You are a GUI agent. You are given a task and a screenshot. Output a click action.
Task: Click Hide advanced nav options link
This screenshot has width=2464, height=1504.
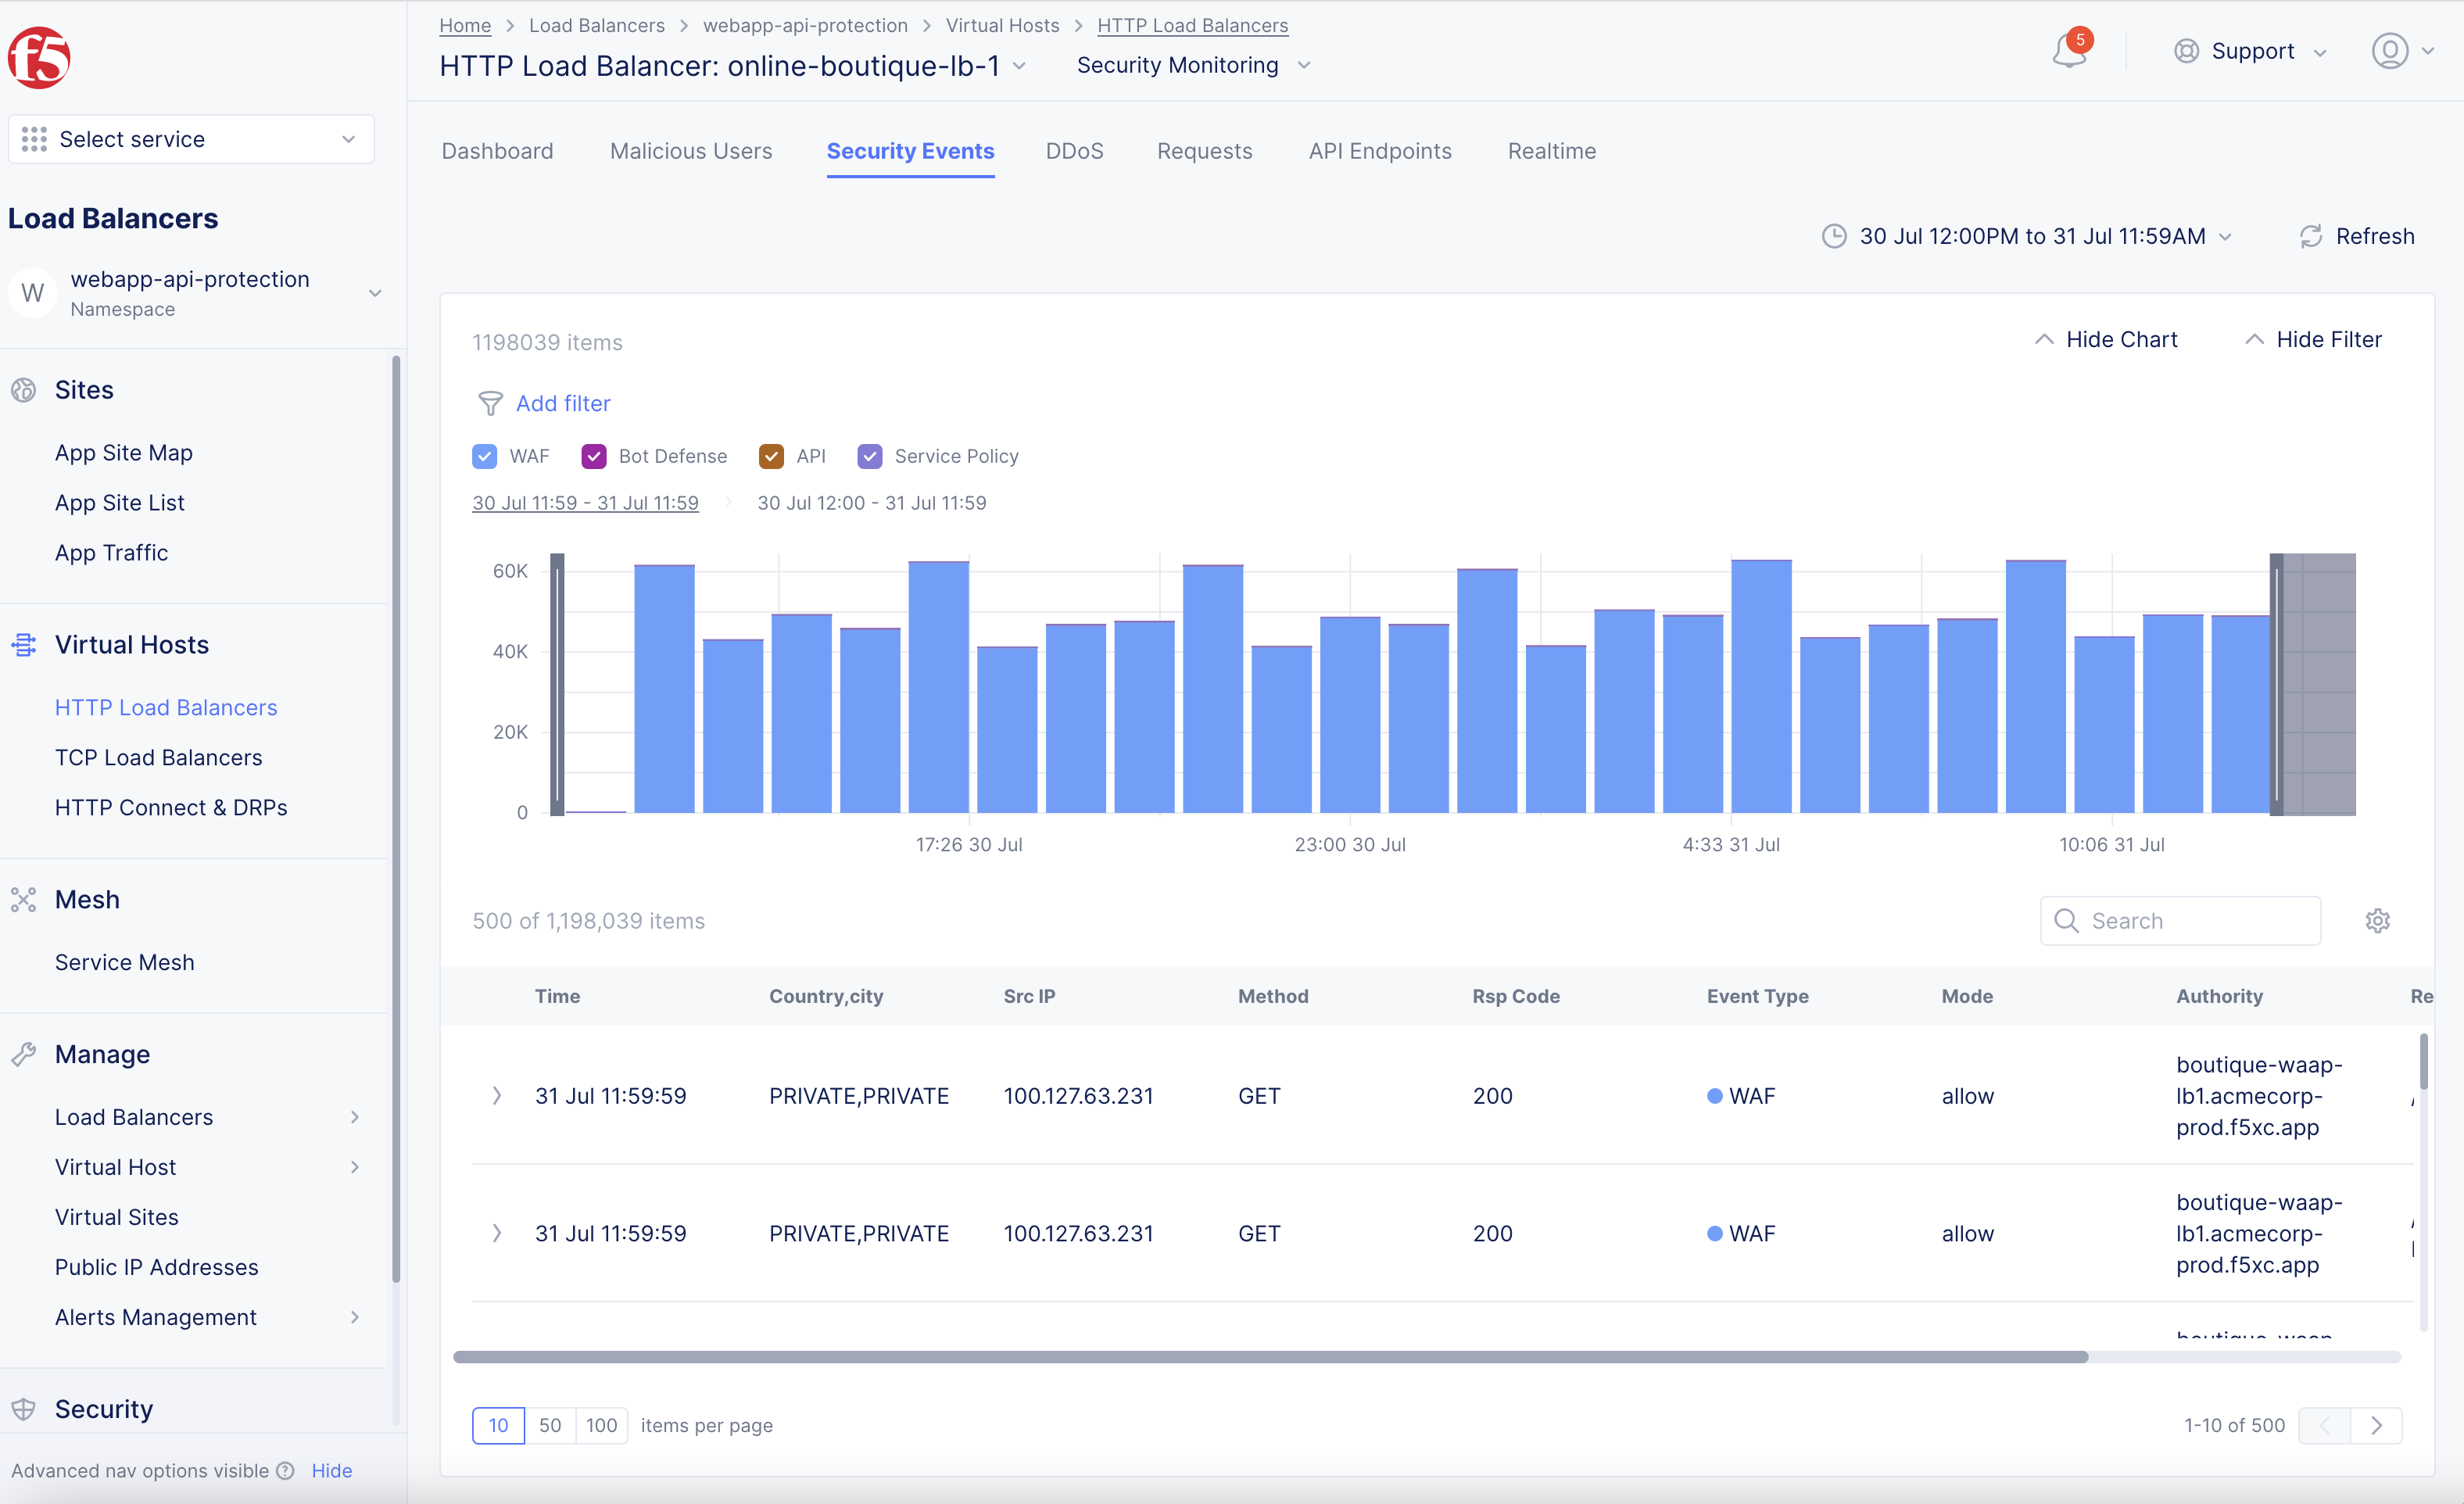pos(332,1471)
